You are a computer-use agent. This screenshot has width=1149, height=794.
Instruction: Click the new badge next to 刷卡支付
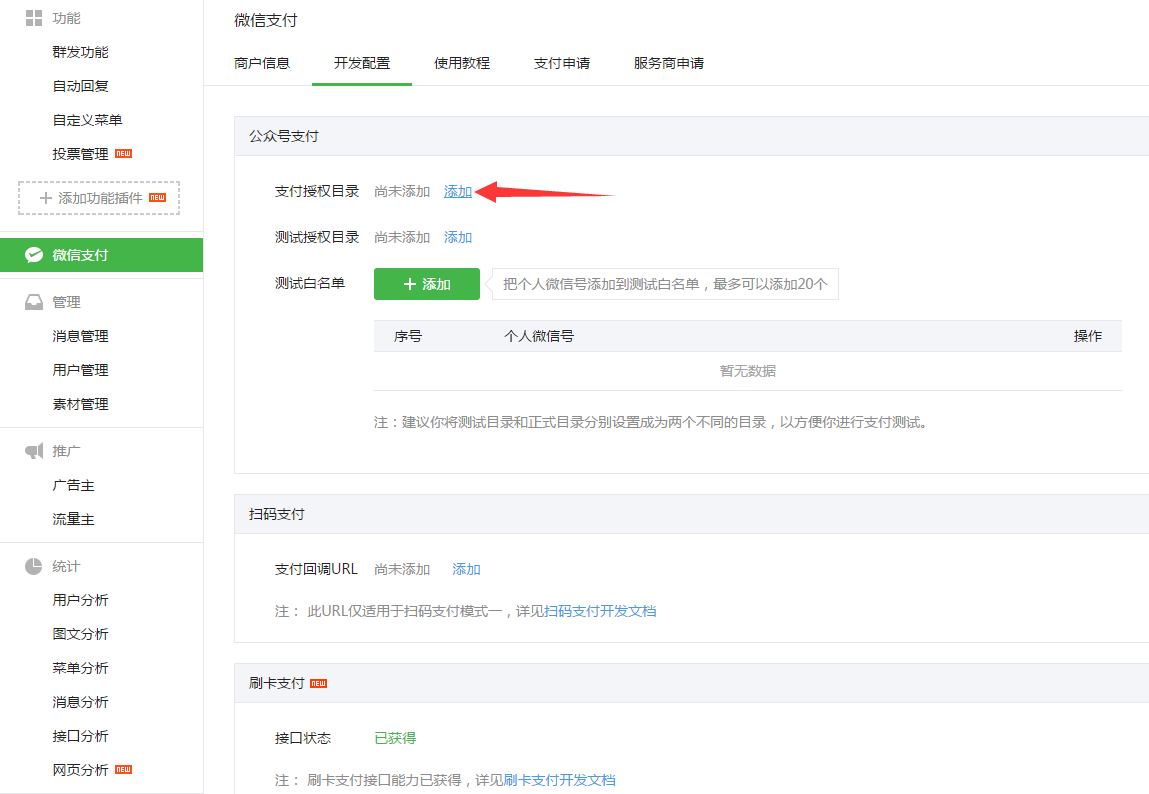pos(318,683)
